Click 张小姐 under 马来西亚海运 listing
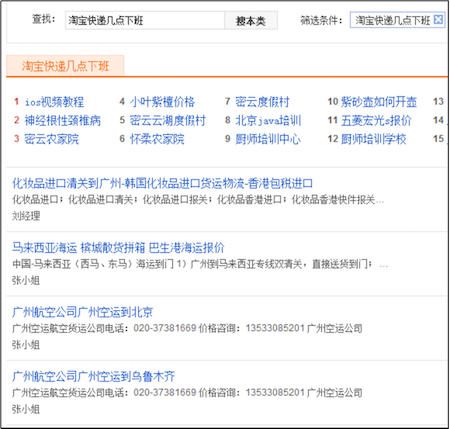Image resolution: width=450 pixels, height=429 pixels. pyautogui.click(x=26, y=280)
